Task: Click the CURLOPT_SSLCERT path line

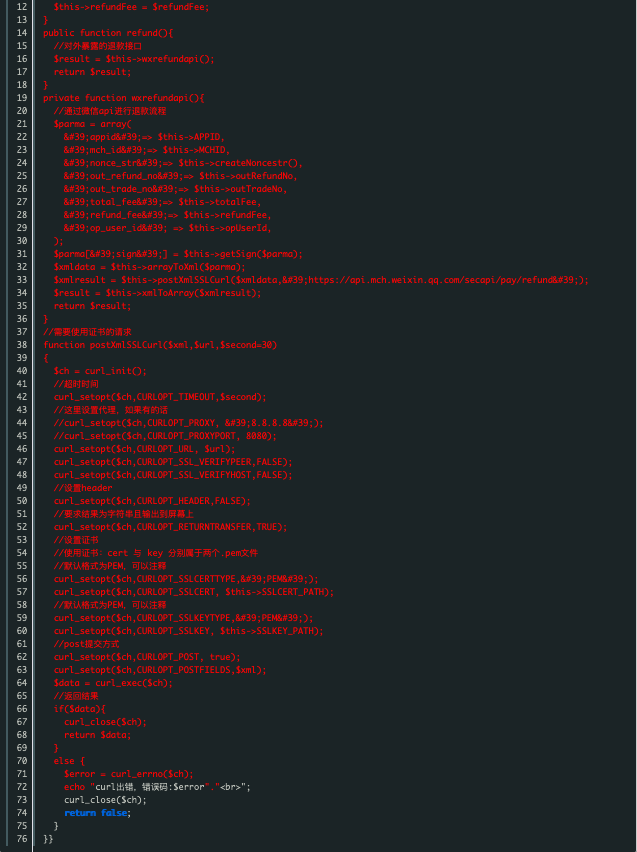Action: tap(194, 592)
